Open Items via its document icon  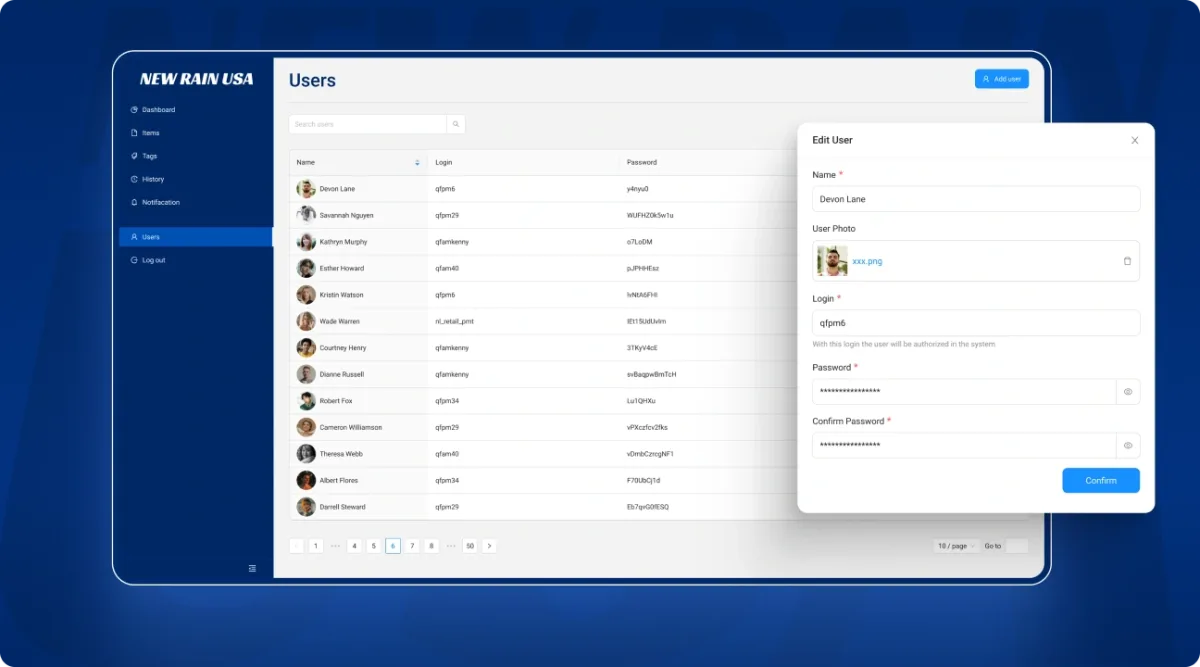134,133
